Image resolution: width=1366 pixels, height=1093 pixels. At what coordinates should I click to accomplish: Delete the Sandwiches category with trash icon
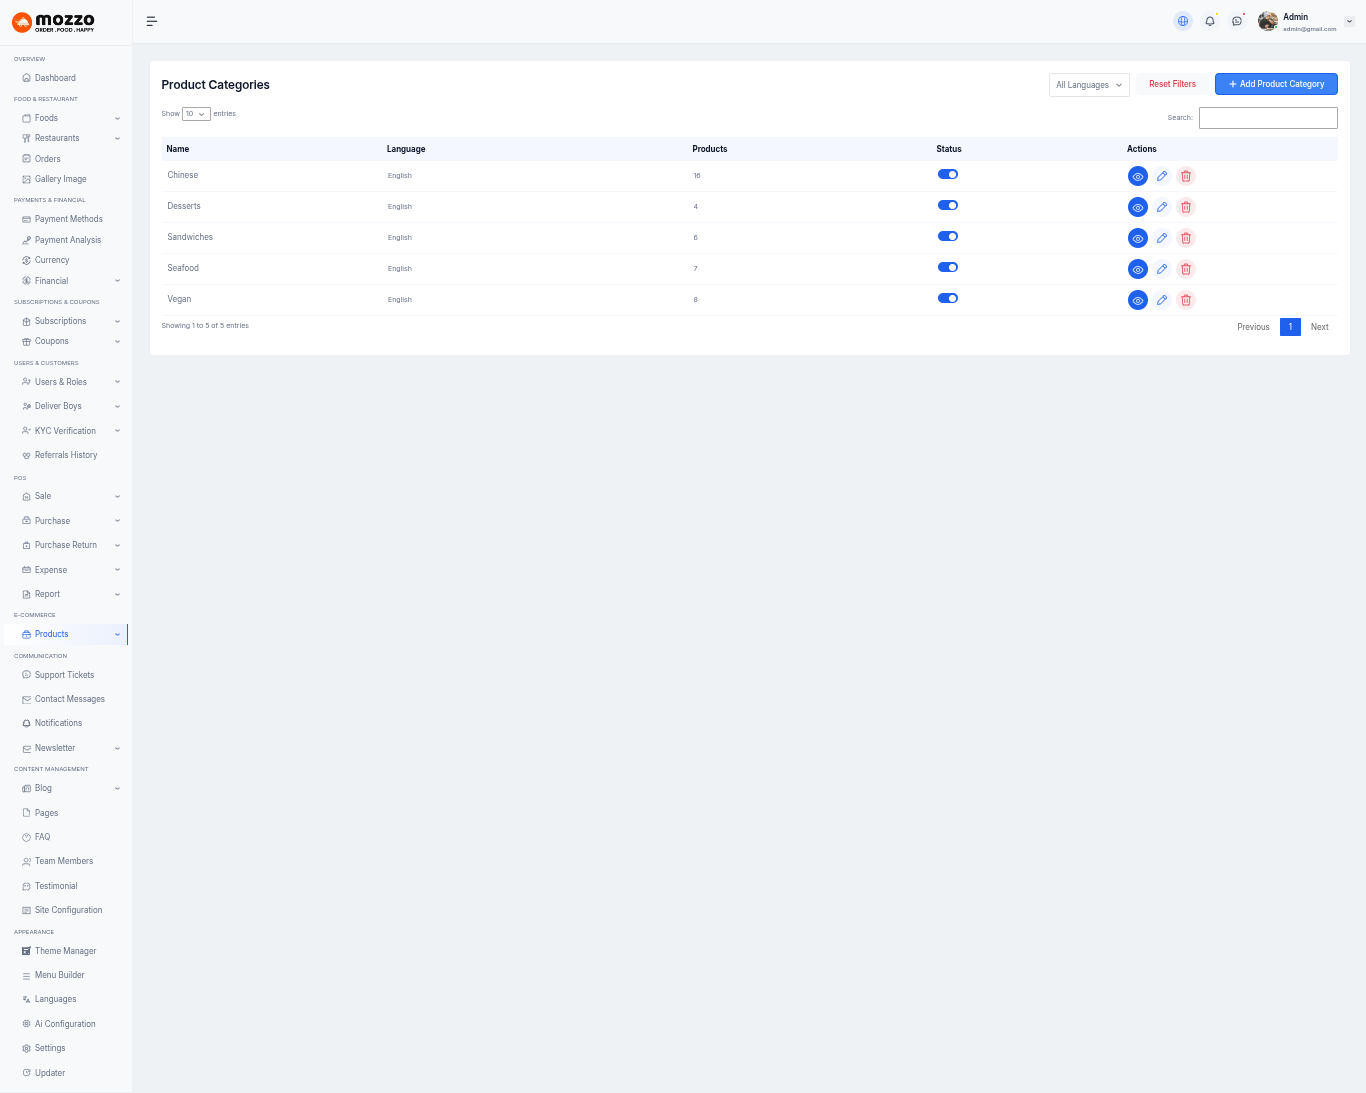coord(1185,238)
